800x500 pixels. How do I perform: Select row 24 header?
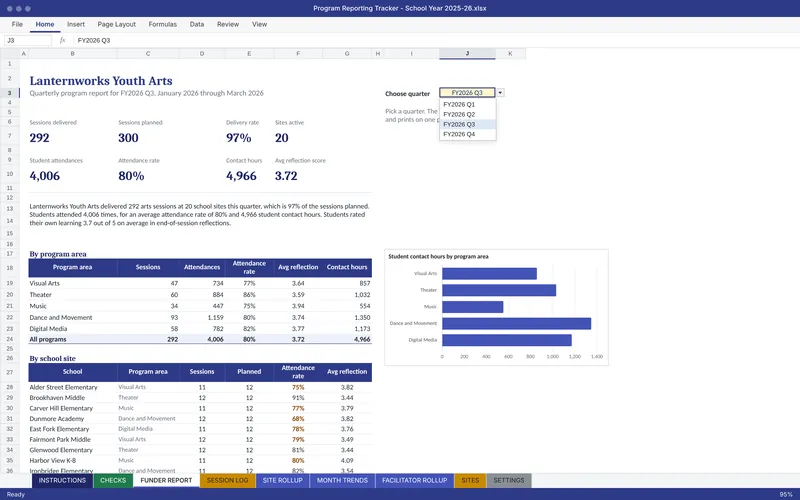point(10,339)
